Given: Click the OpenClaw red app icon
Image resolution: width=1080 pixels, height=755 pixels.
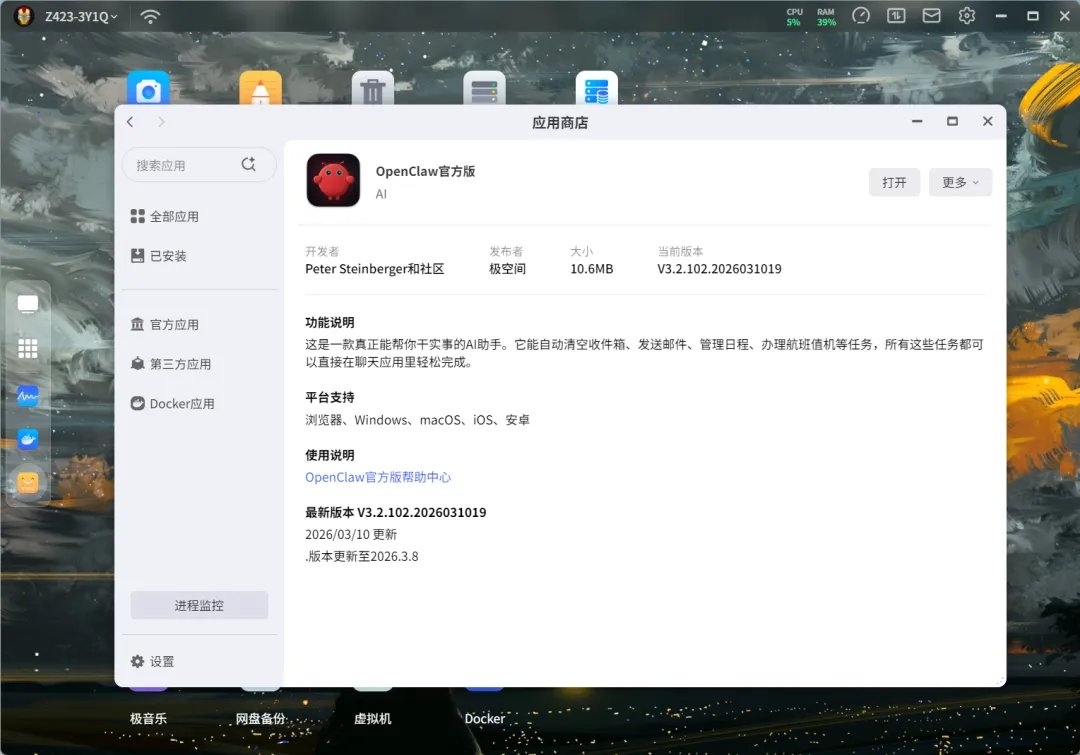Looking at the screenshot, I should [x=333, y=180].
